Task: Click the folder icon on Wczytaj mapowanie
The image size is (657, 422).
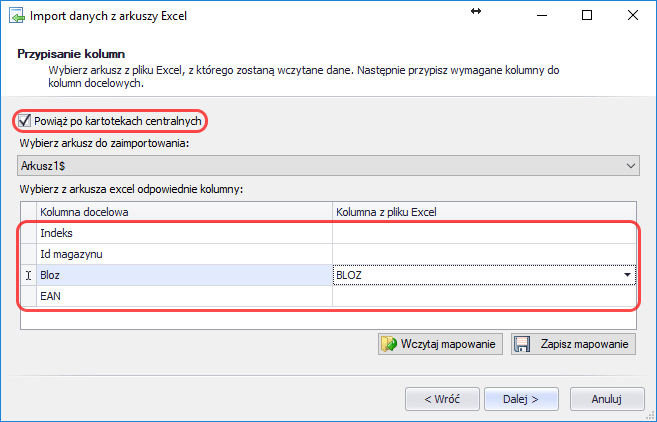Action: click(x=391, y=345)
